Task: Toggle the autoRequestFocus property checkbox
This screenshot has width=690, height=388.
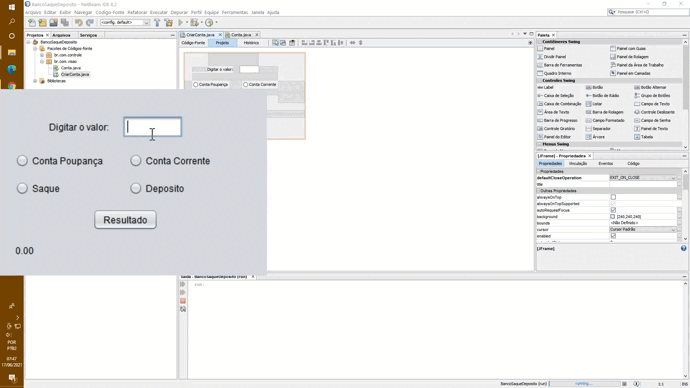Action: point(613,210)
